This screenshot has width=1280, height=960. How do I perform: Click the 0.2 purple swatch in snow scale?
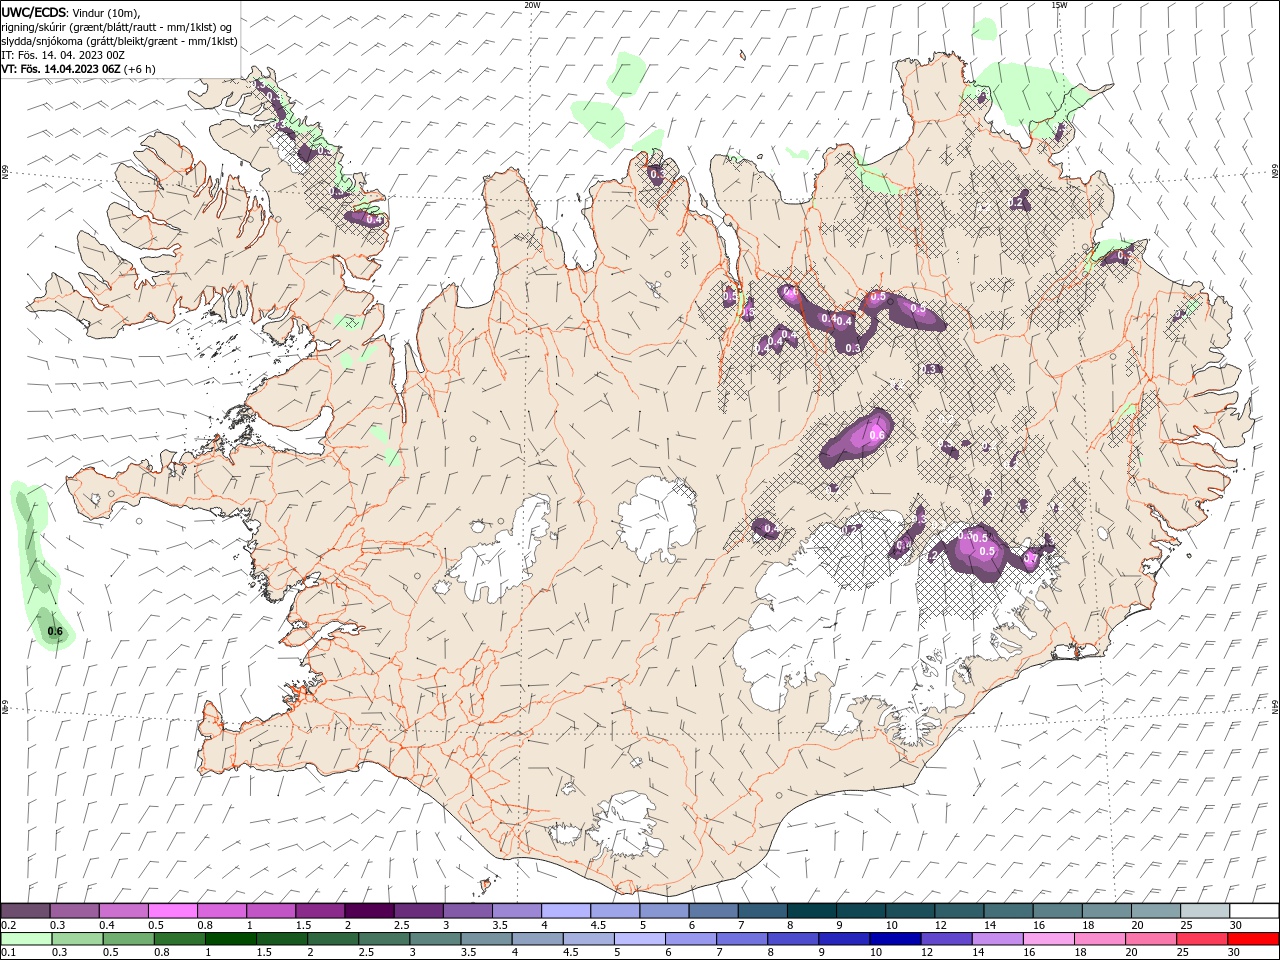pyautogui.click(x=26, y=911)
